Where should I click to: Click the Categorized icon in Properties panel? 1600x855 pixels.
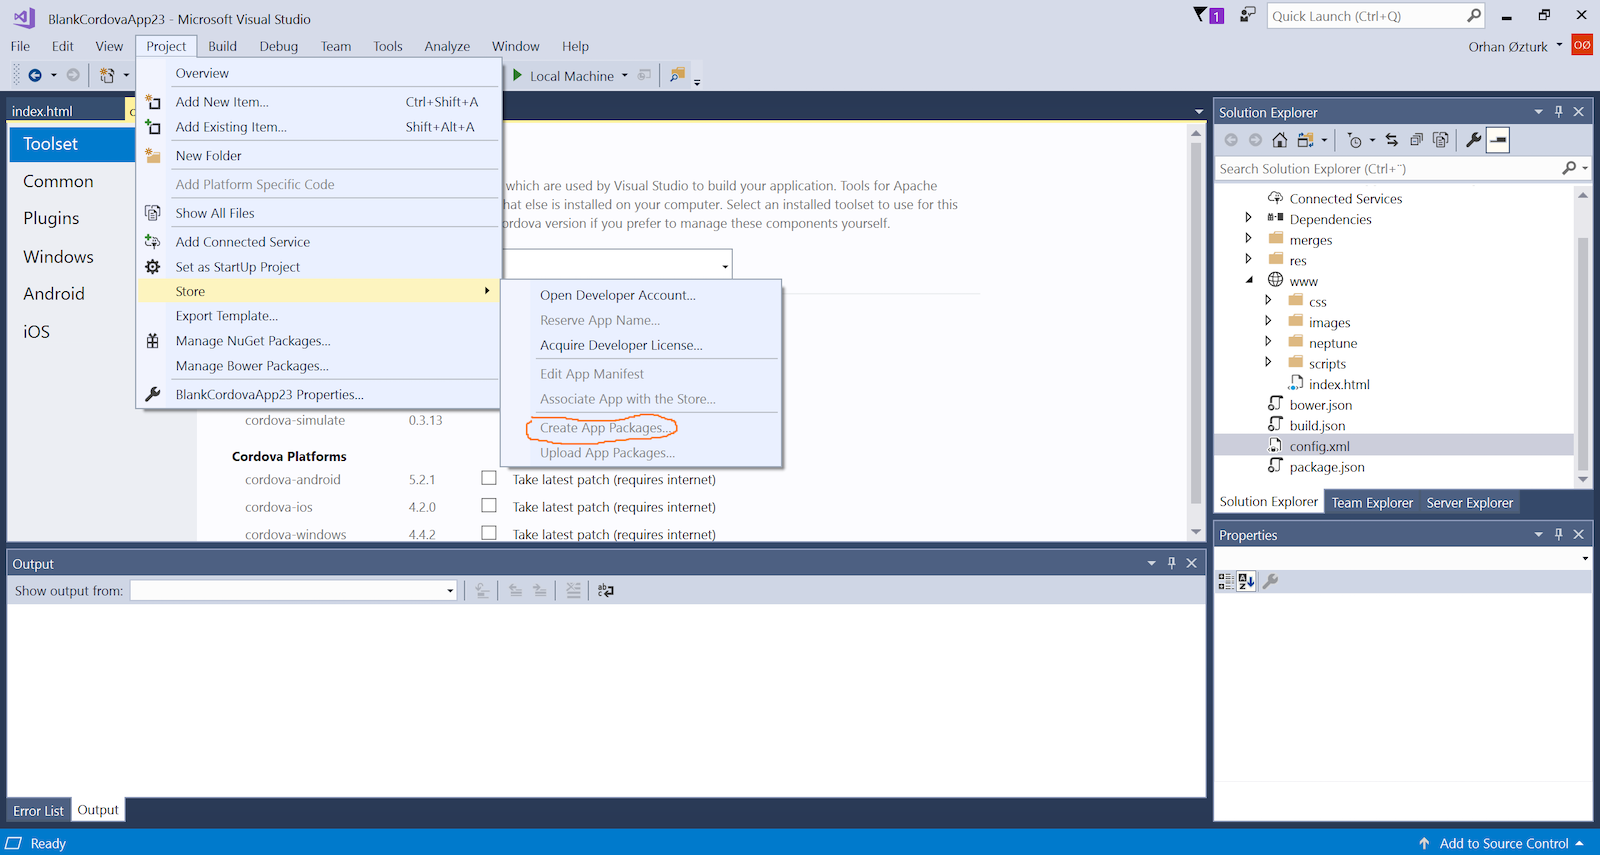(x=1226, y=581)
